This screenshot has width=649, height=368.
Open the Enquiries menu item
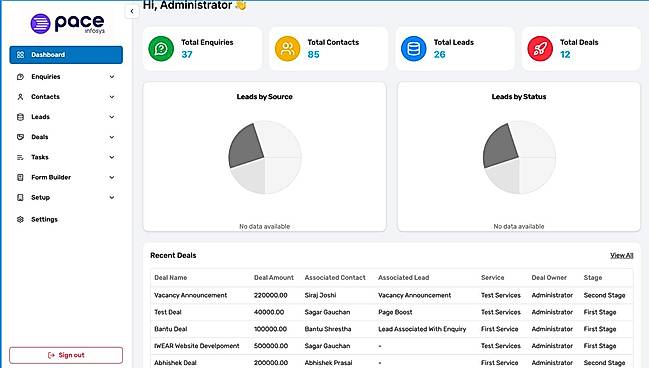(x=66, y=77)
